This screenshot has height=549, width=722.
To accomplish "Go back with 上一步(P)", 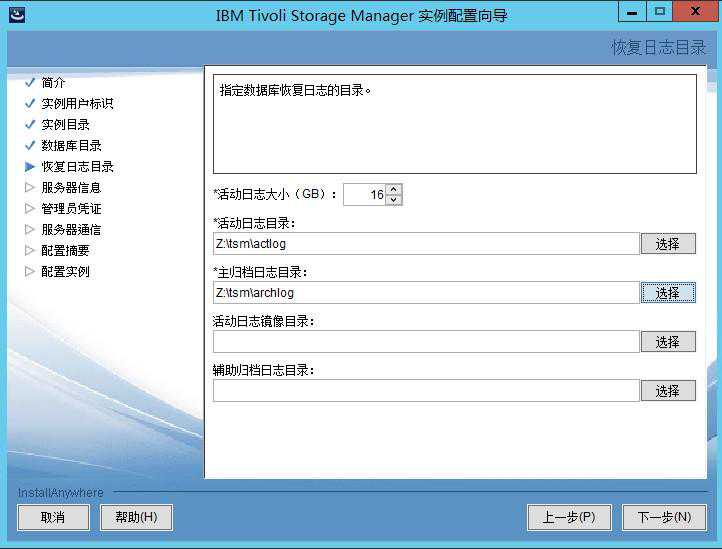I will [569, 517].
